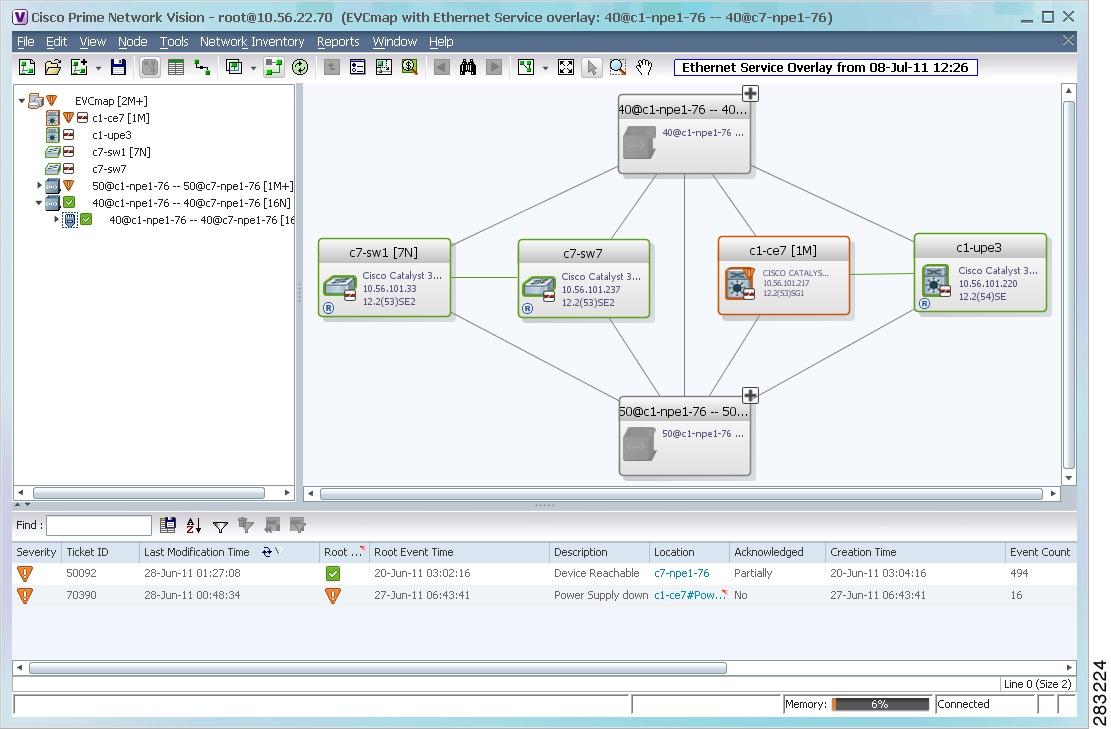Open the Layout dropdown arrow
Screen dimensions: 1111x729
pyautogui.click(x=545, y=68)
